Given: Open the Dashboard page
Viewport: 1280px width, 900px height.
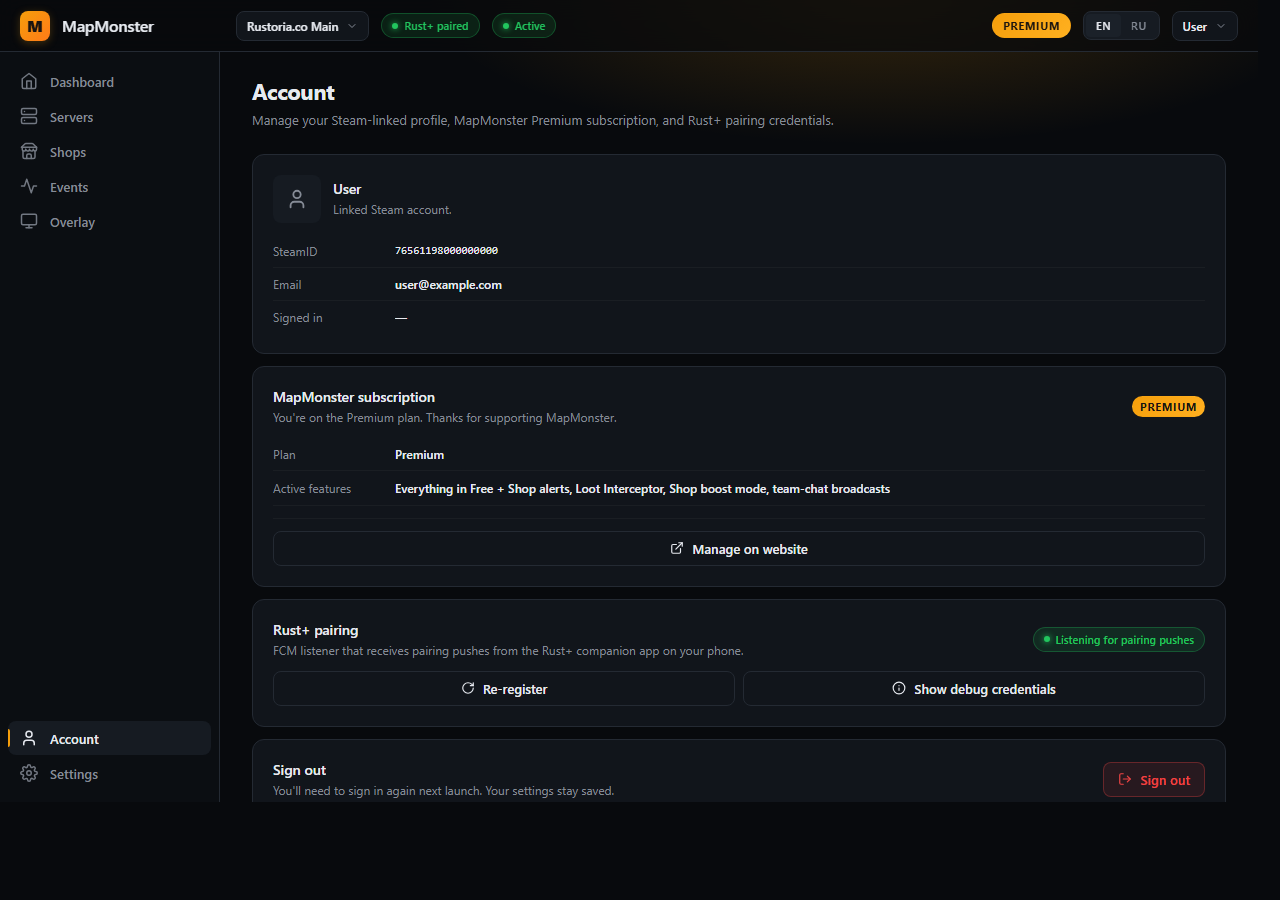Looking at the screenshot, I should point(110,82).
